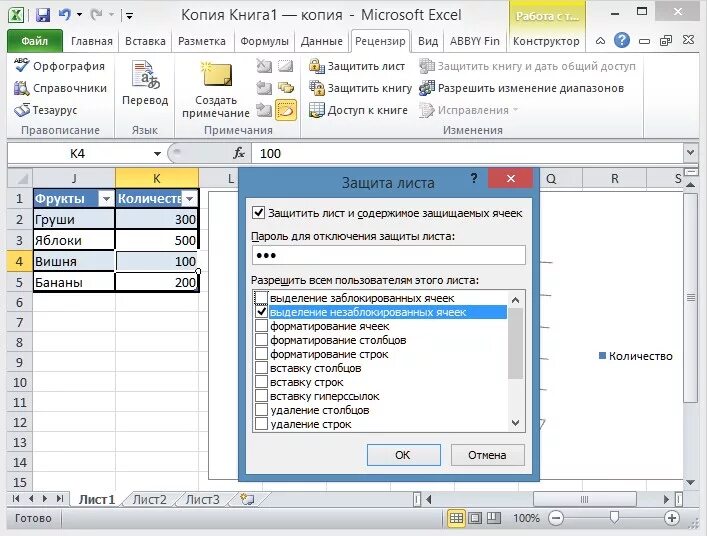The height and width of the screenshot is (536, 707).
Task: Open the Undo history dropdown arrow
Action: (79, 15)
